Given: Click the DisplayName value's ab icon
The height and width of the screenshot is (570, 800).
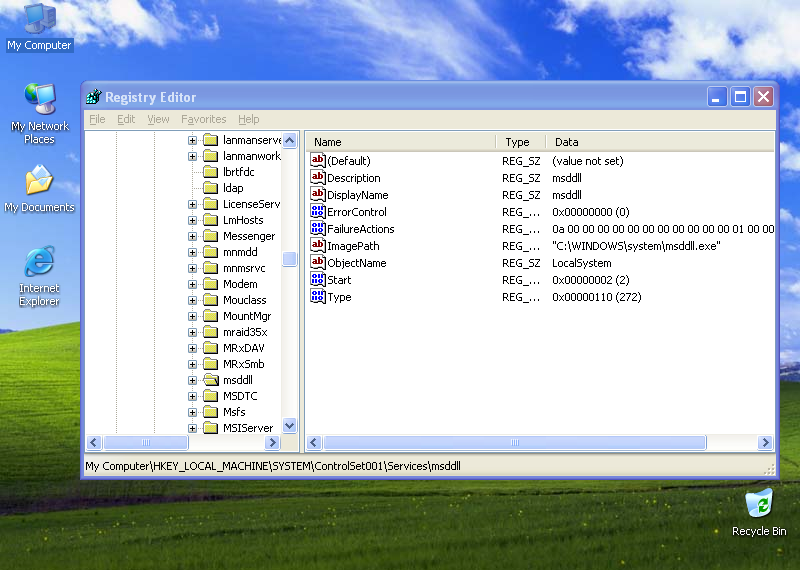Looking at the screenshot, I should (x=317, y=194).
